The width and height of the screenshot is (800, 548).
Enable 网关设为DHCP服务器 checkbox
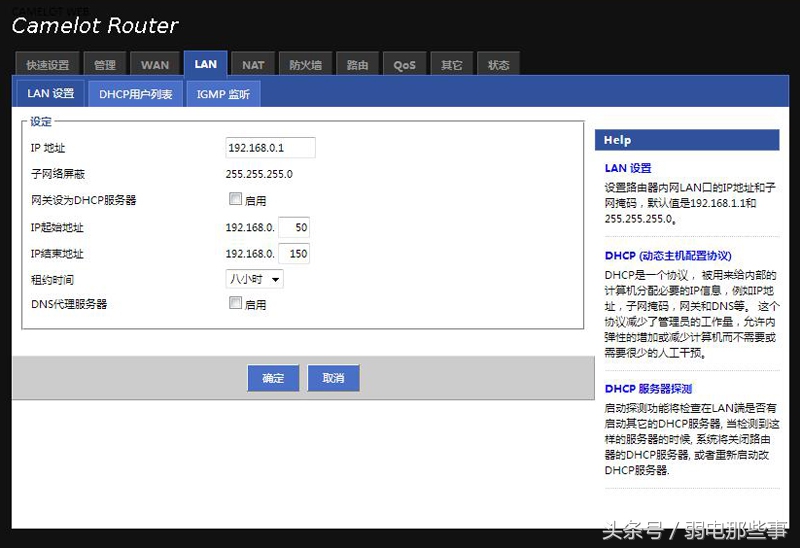click(x=235, y=198)
